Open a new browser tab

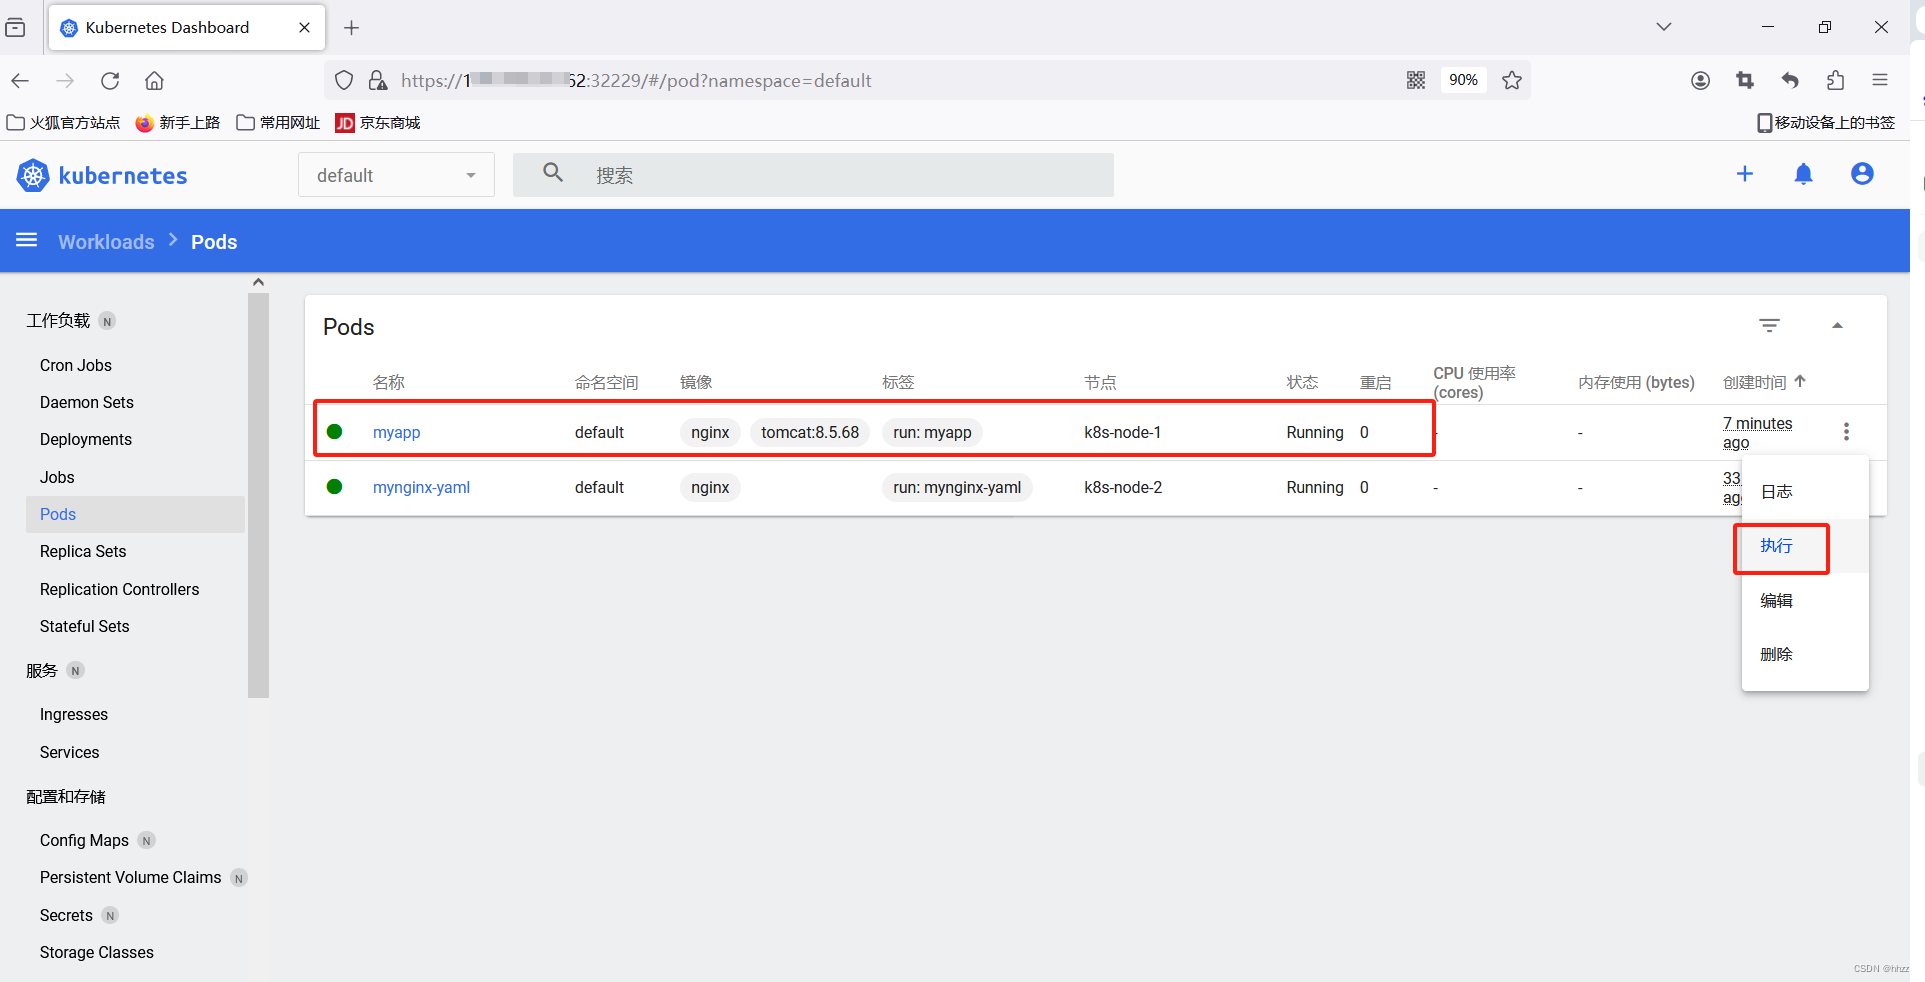pos(351,28)
